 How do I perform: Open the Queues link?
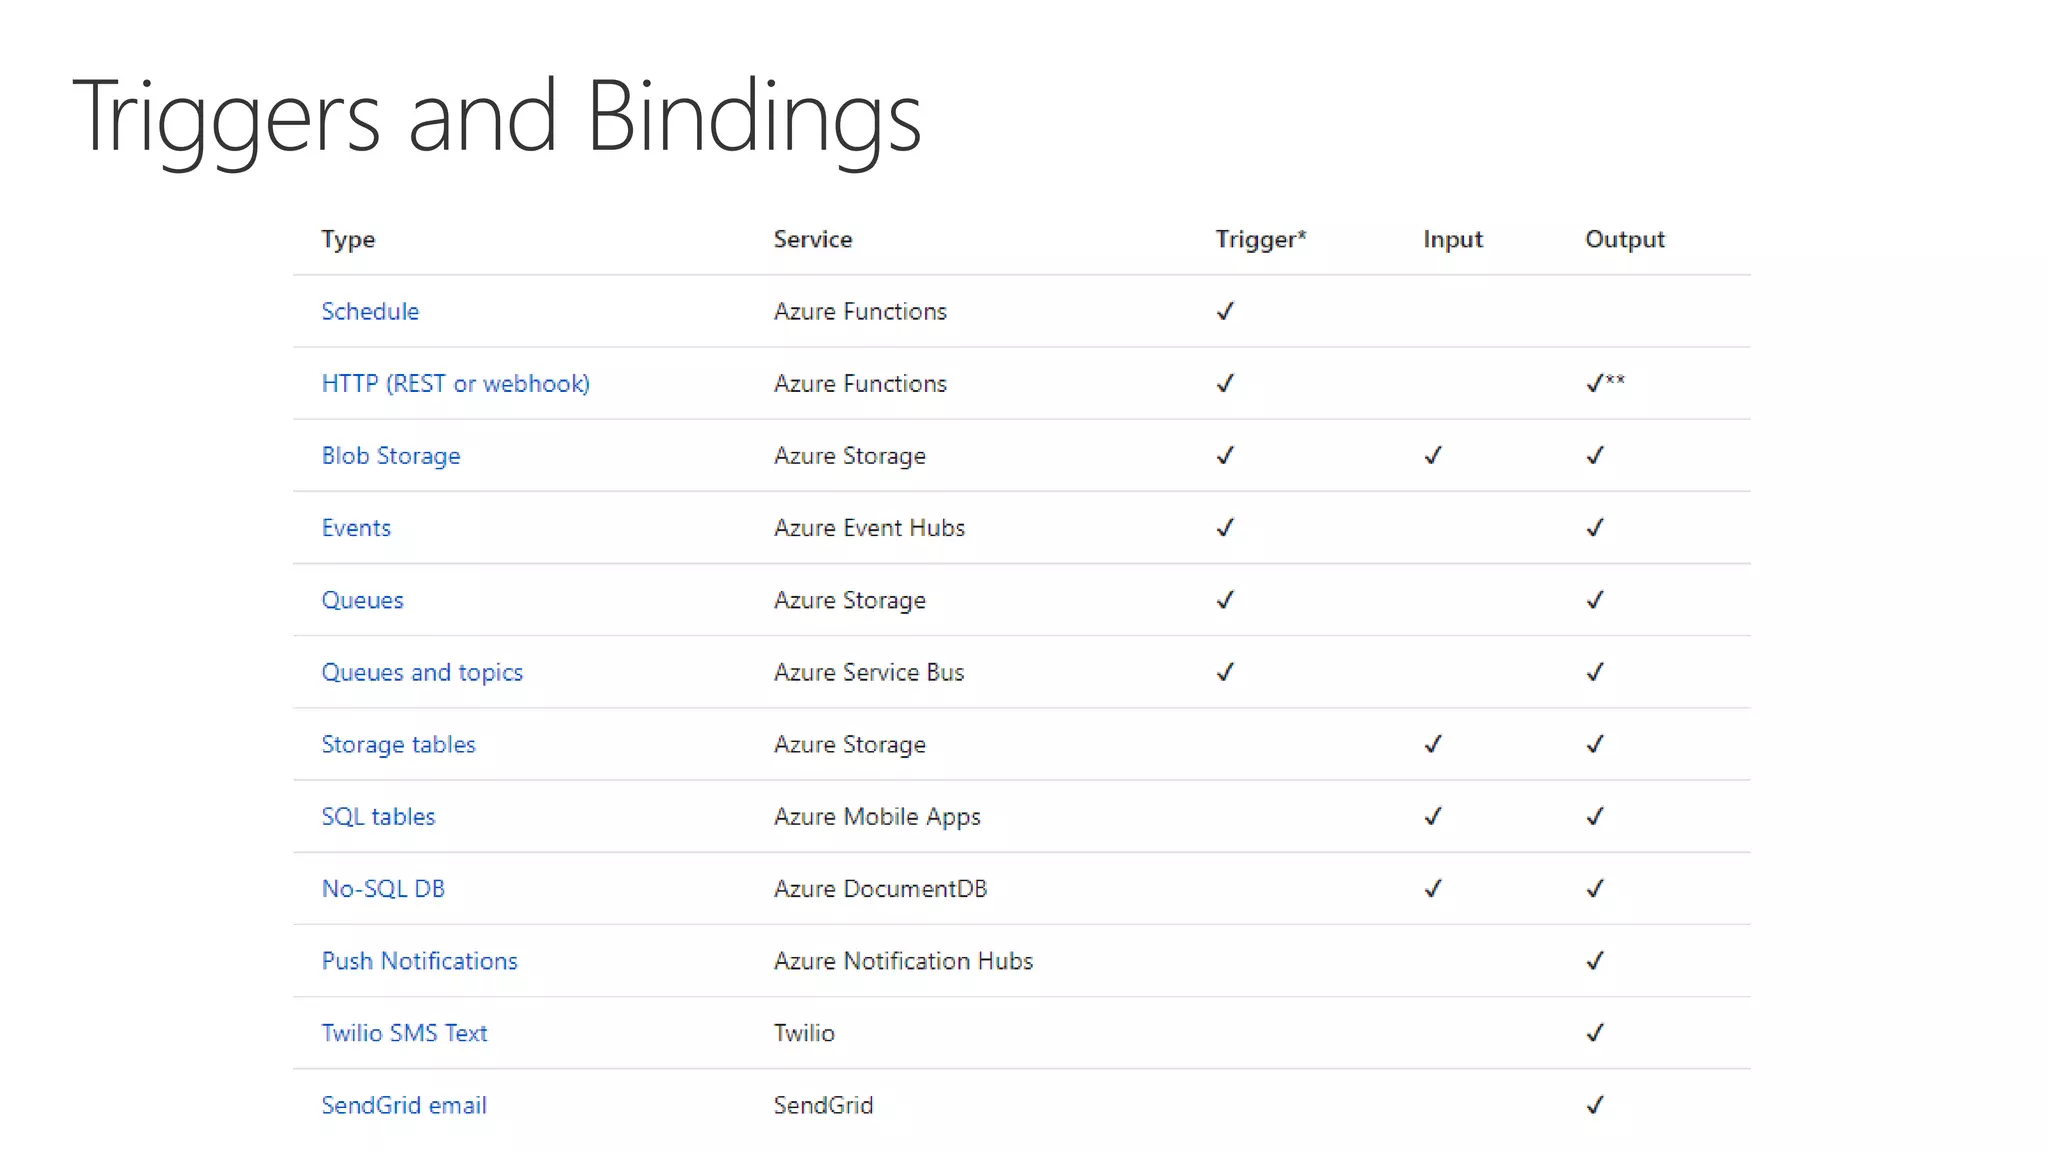pos(362,600)
